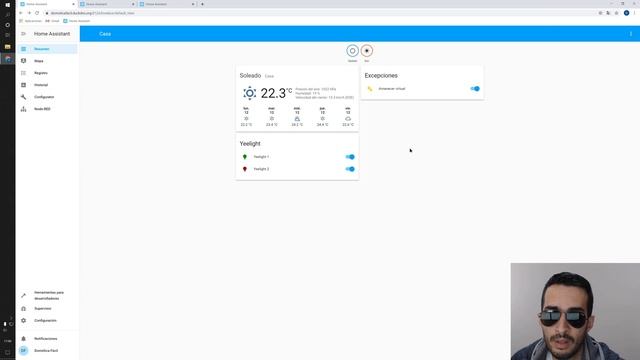The width and height of the screenshot is (640, 360).
Task: Click the Configurator wrench icon
Action: pyautogui.click(x=23, y=97)
